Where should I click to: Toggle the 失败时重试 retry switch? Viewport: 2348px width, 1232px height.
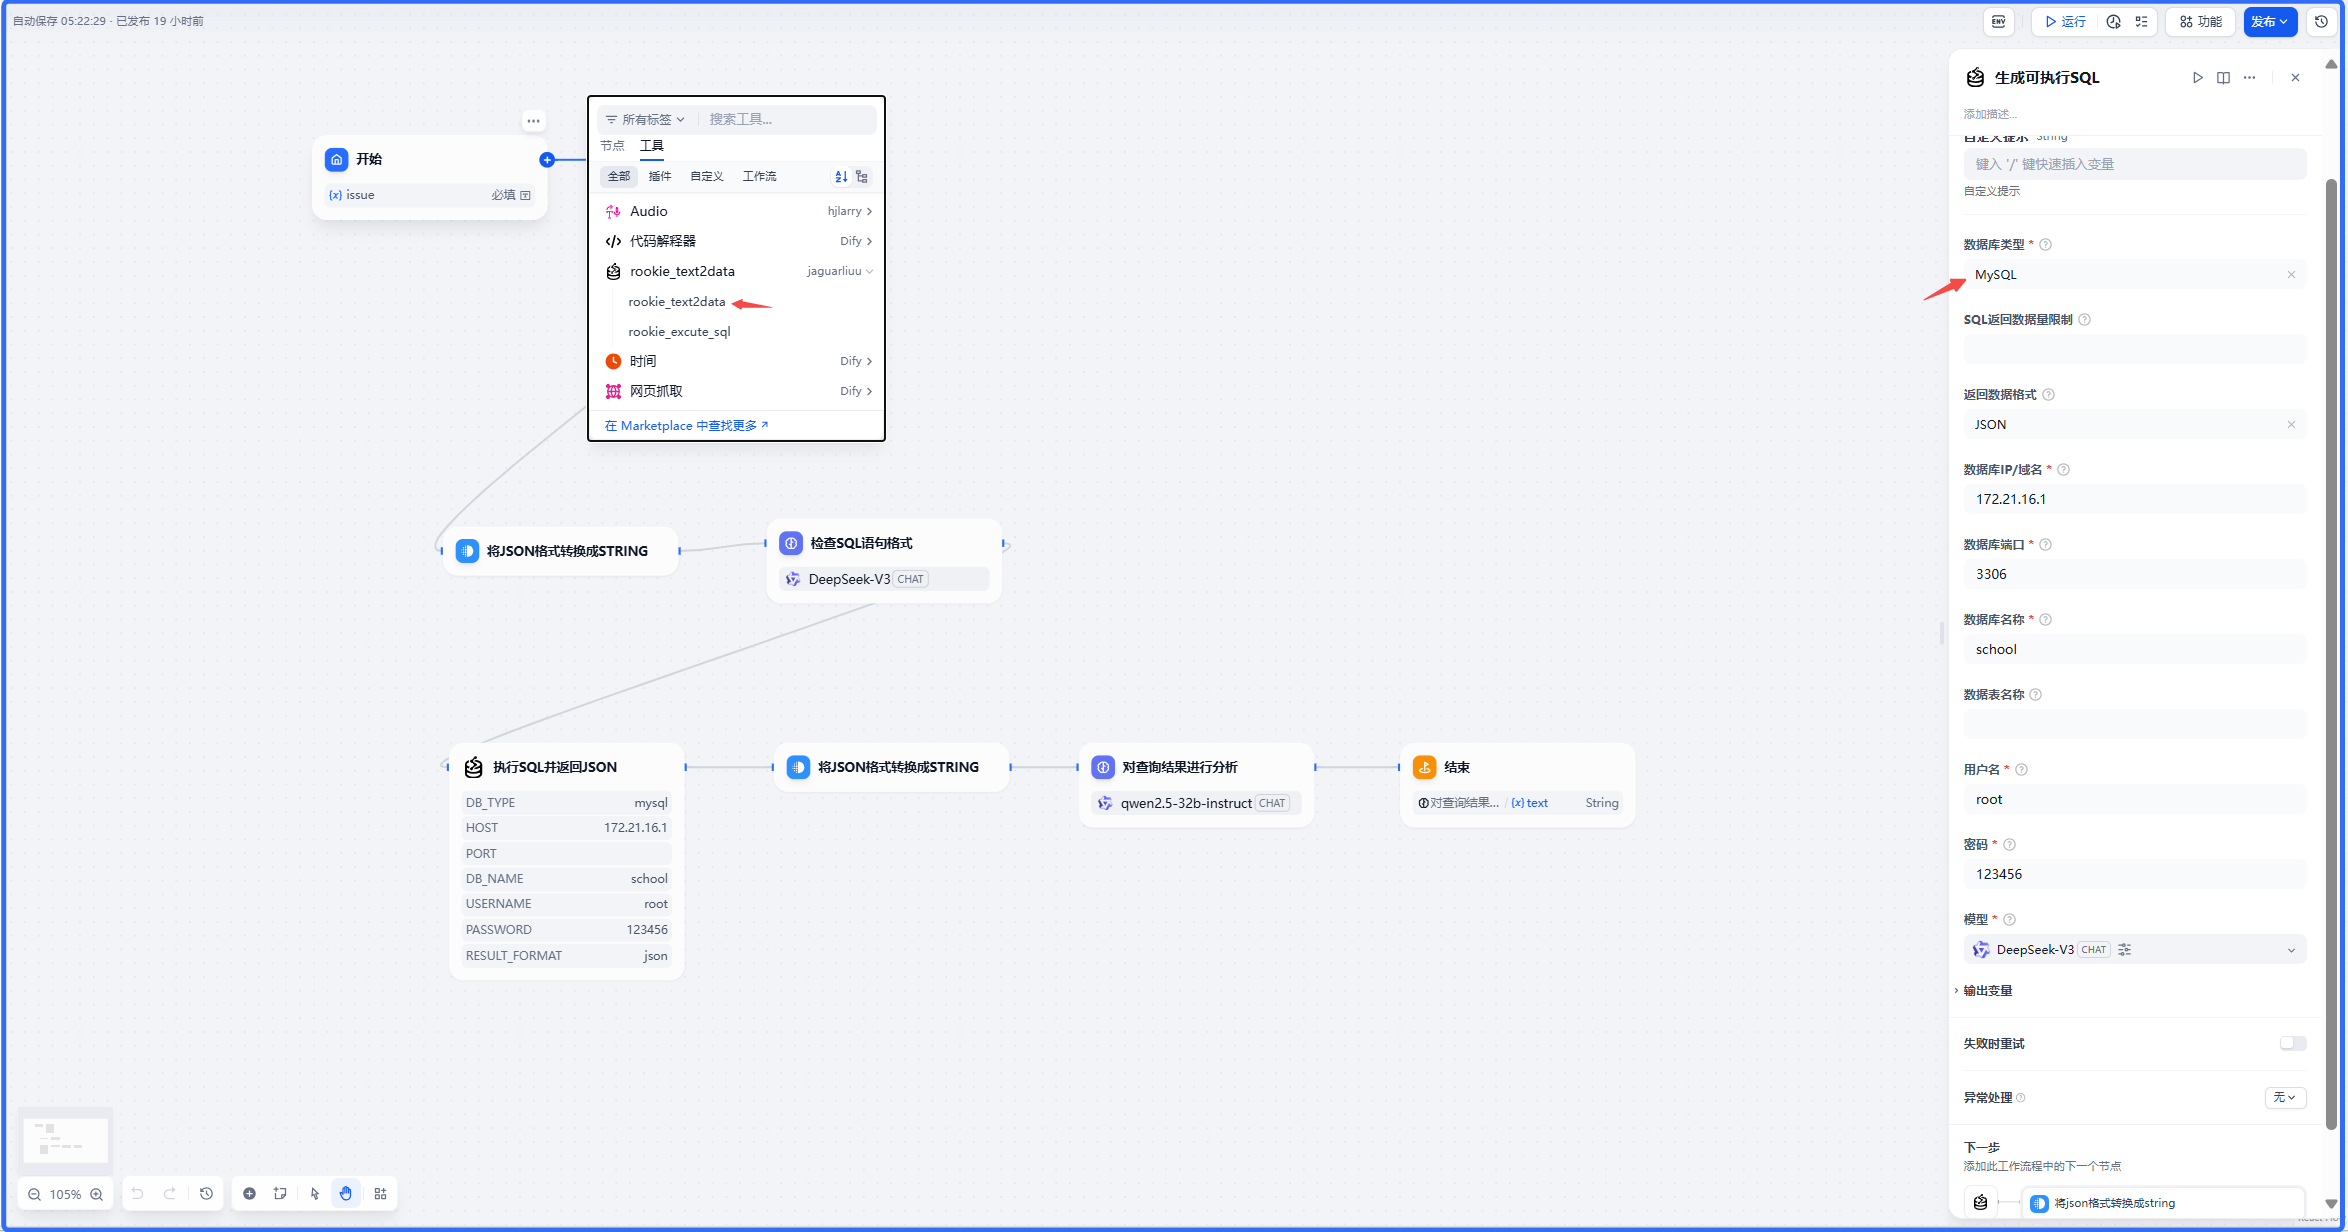pyautogui.click(x=2292, y=1043)
